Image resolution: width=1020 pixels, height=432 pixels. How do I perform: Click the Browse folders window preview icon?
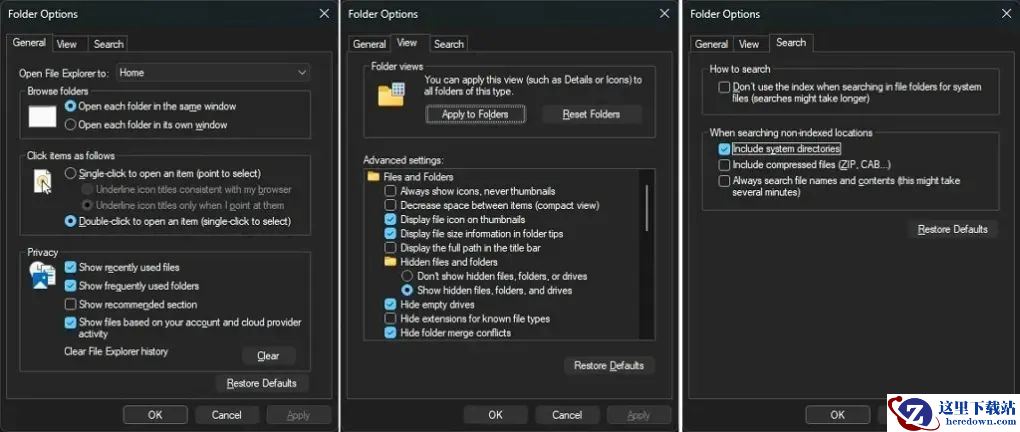click(x=42, y=116)
